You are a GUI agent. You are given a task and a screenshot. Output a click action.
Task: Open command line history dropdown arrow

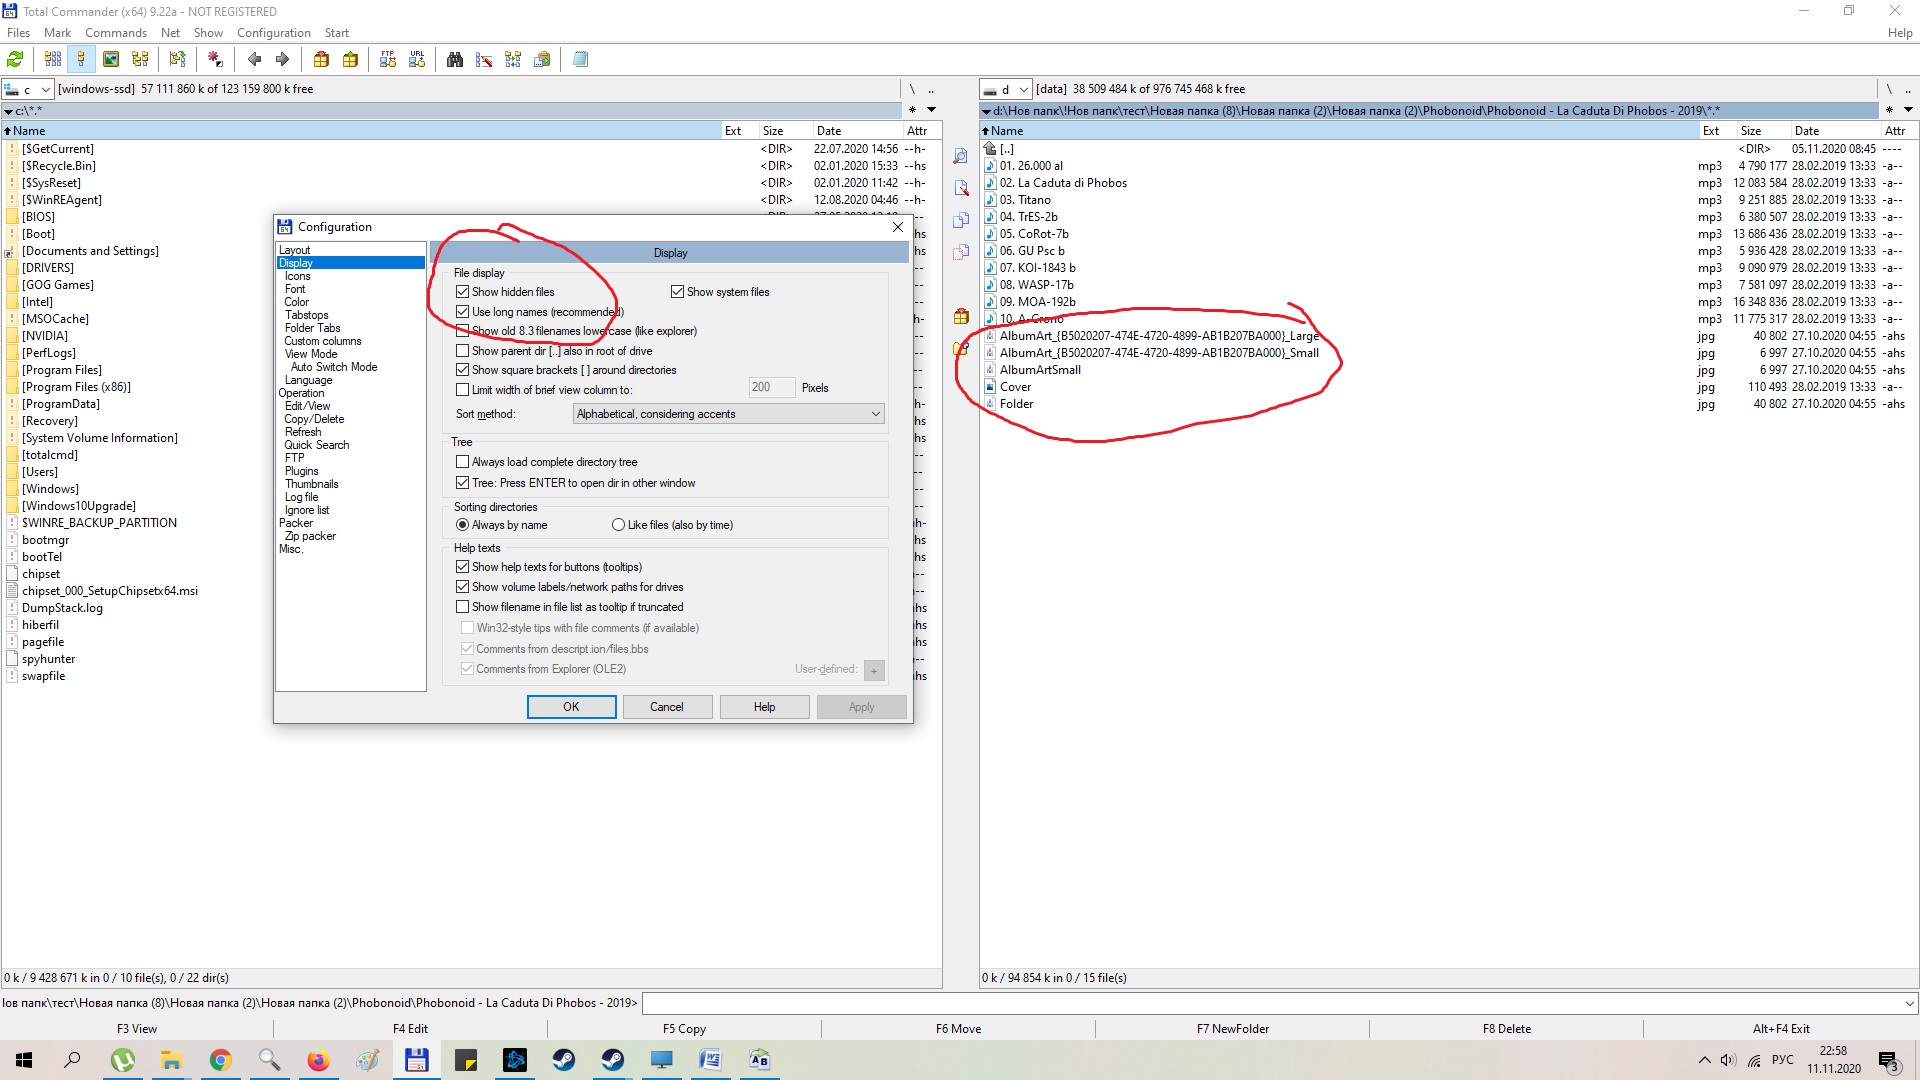point(1909,1003)
